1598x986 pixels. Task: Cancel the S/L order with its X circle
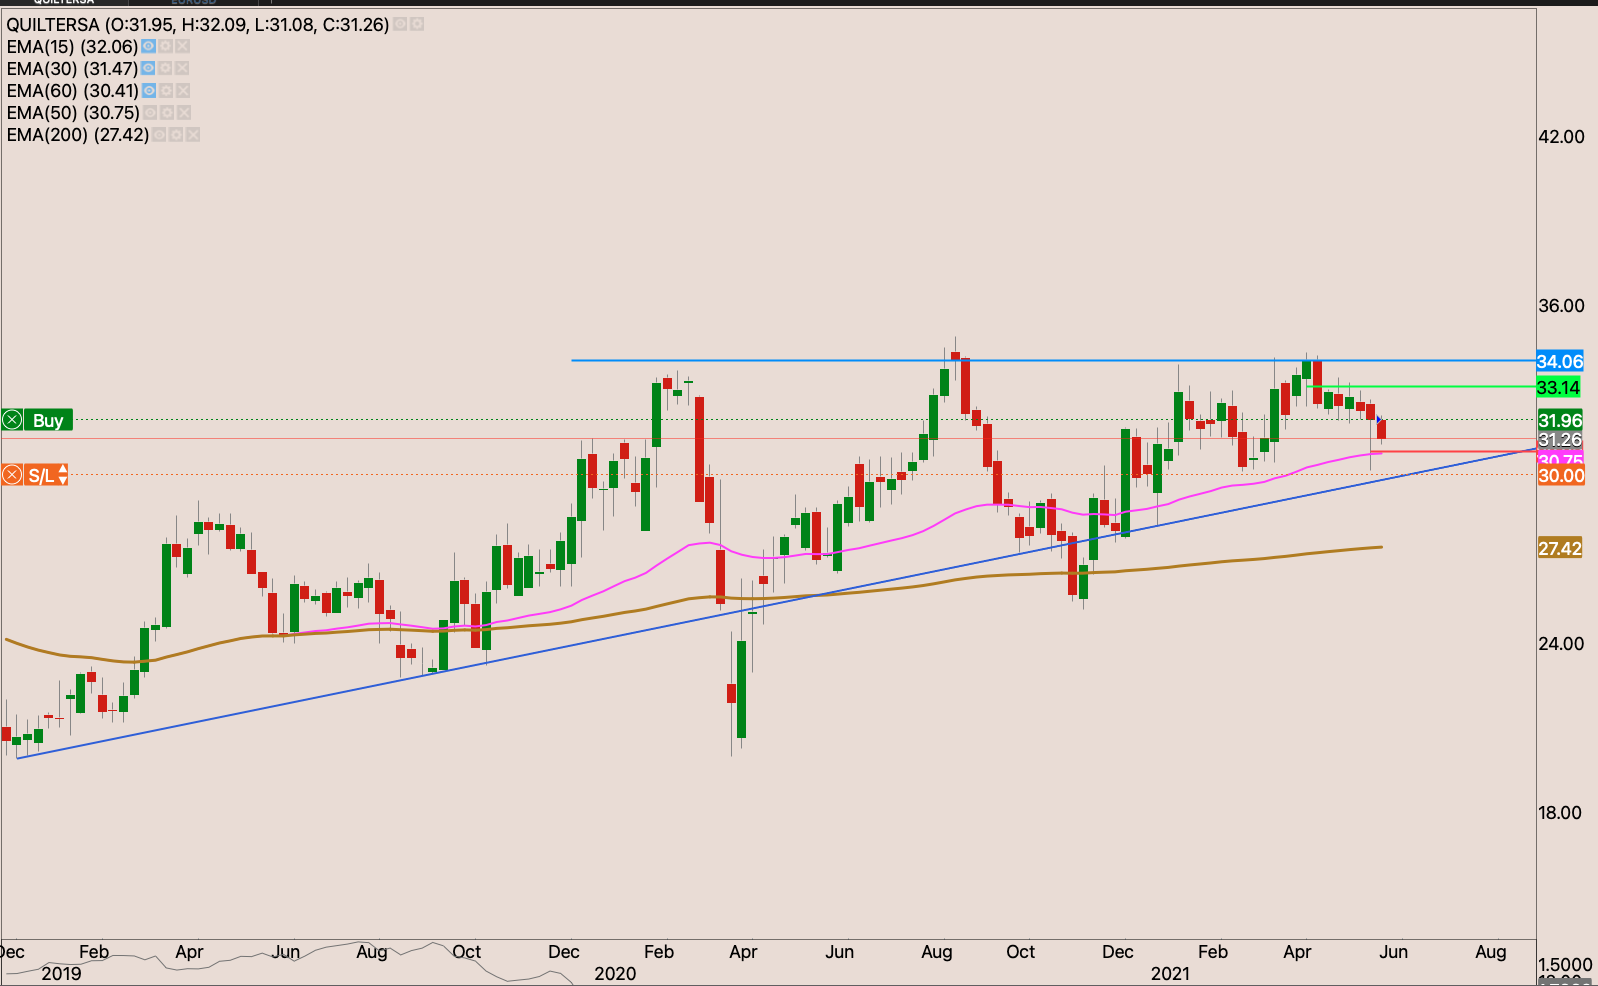click(13, 475)
